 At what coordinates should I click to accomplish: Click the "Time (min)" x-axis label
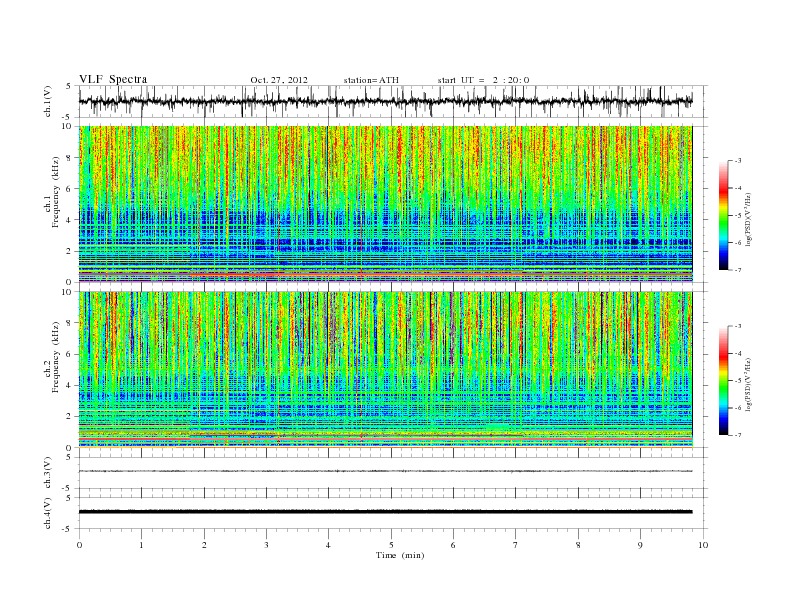400,555
